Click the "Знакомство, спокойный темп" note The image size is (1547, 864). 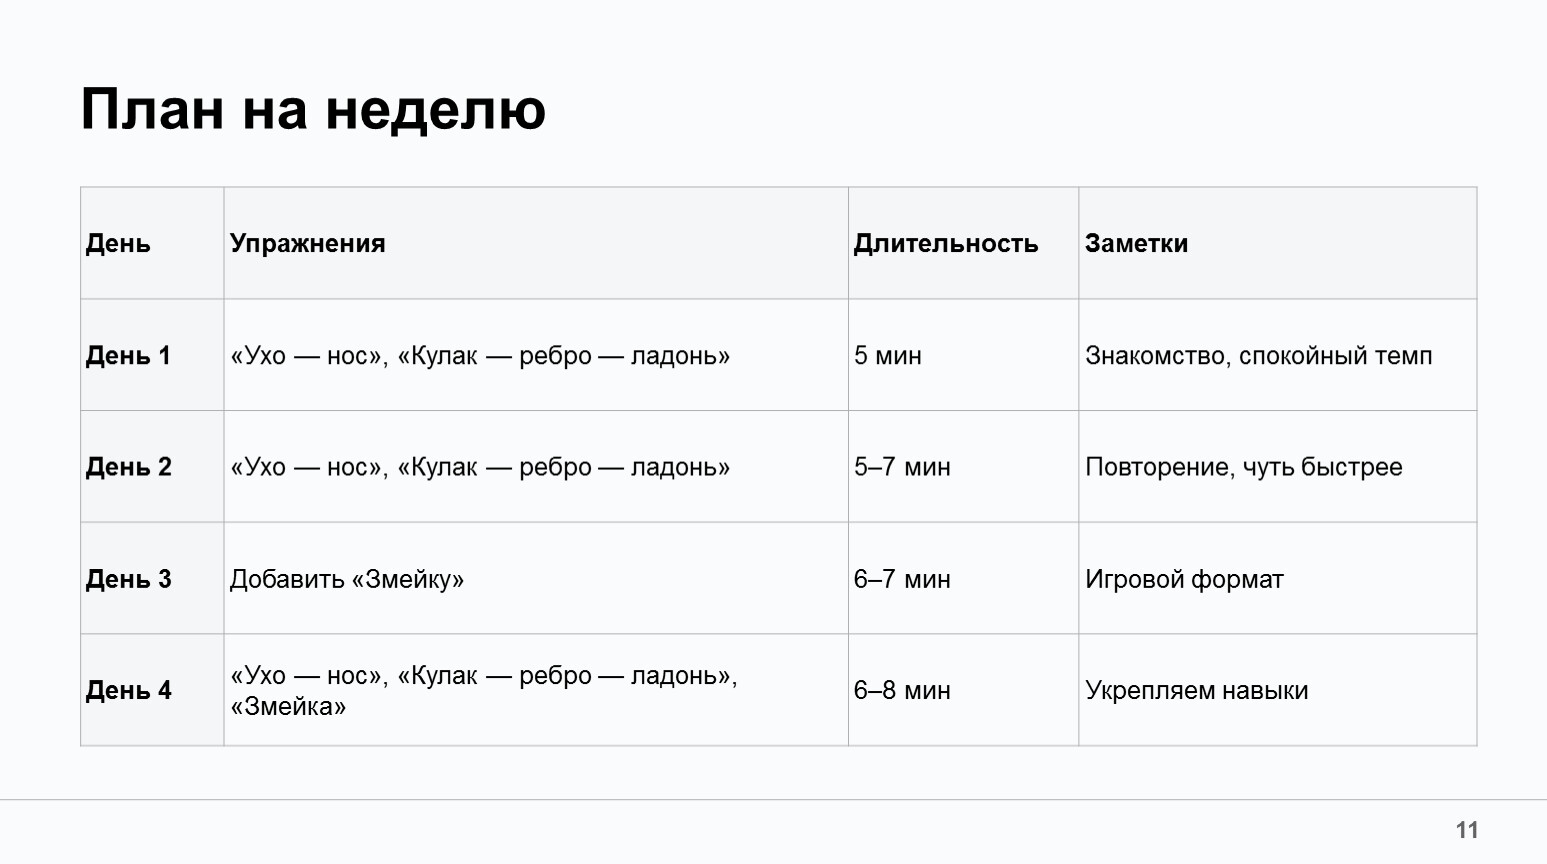coord(1259,355)
